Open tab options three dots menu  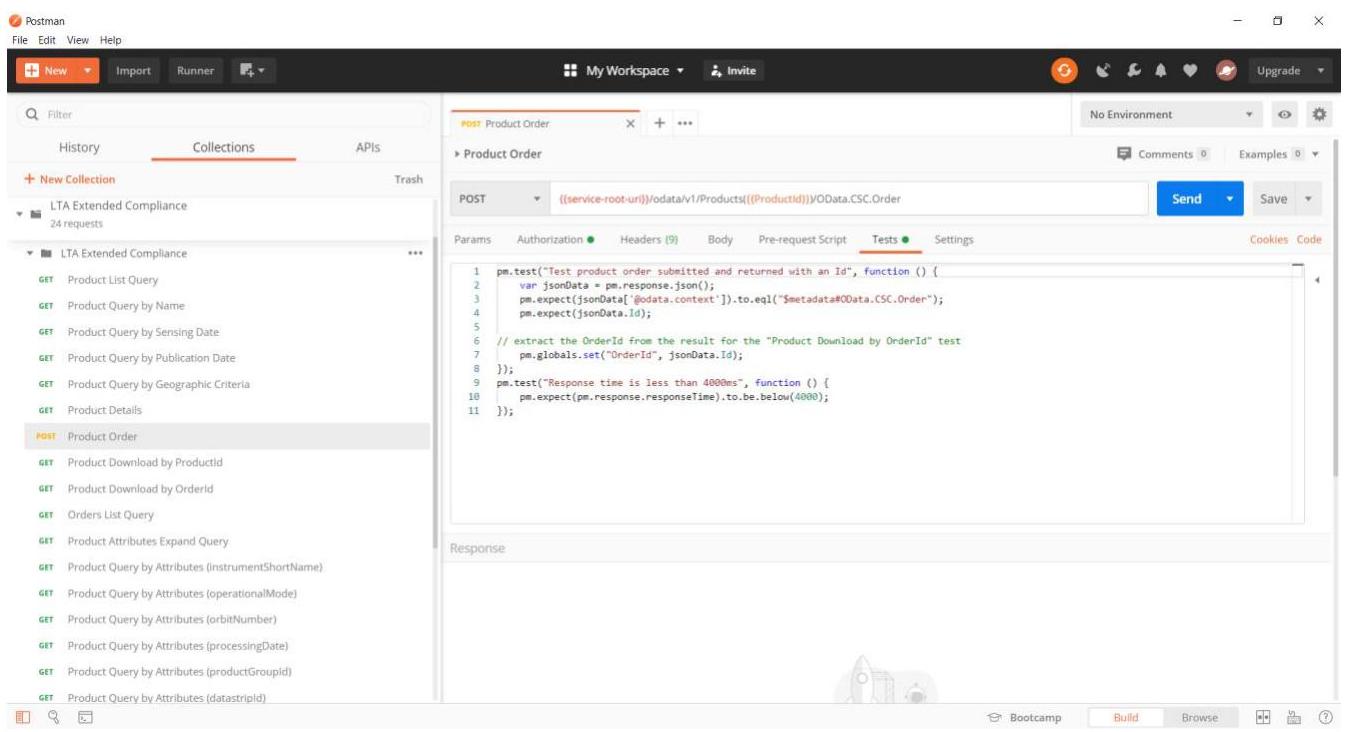685,124
